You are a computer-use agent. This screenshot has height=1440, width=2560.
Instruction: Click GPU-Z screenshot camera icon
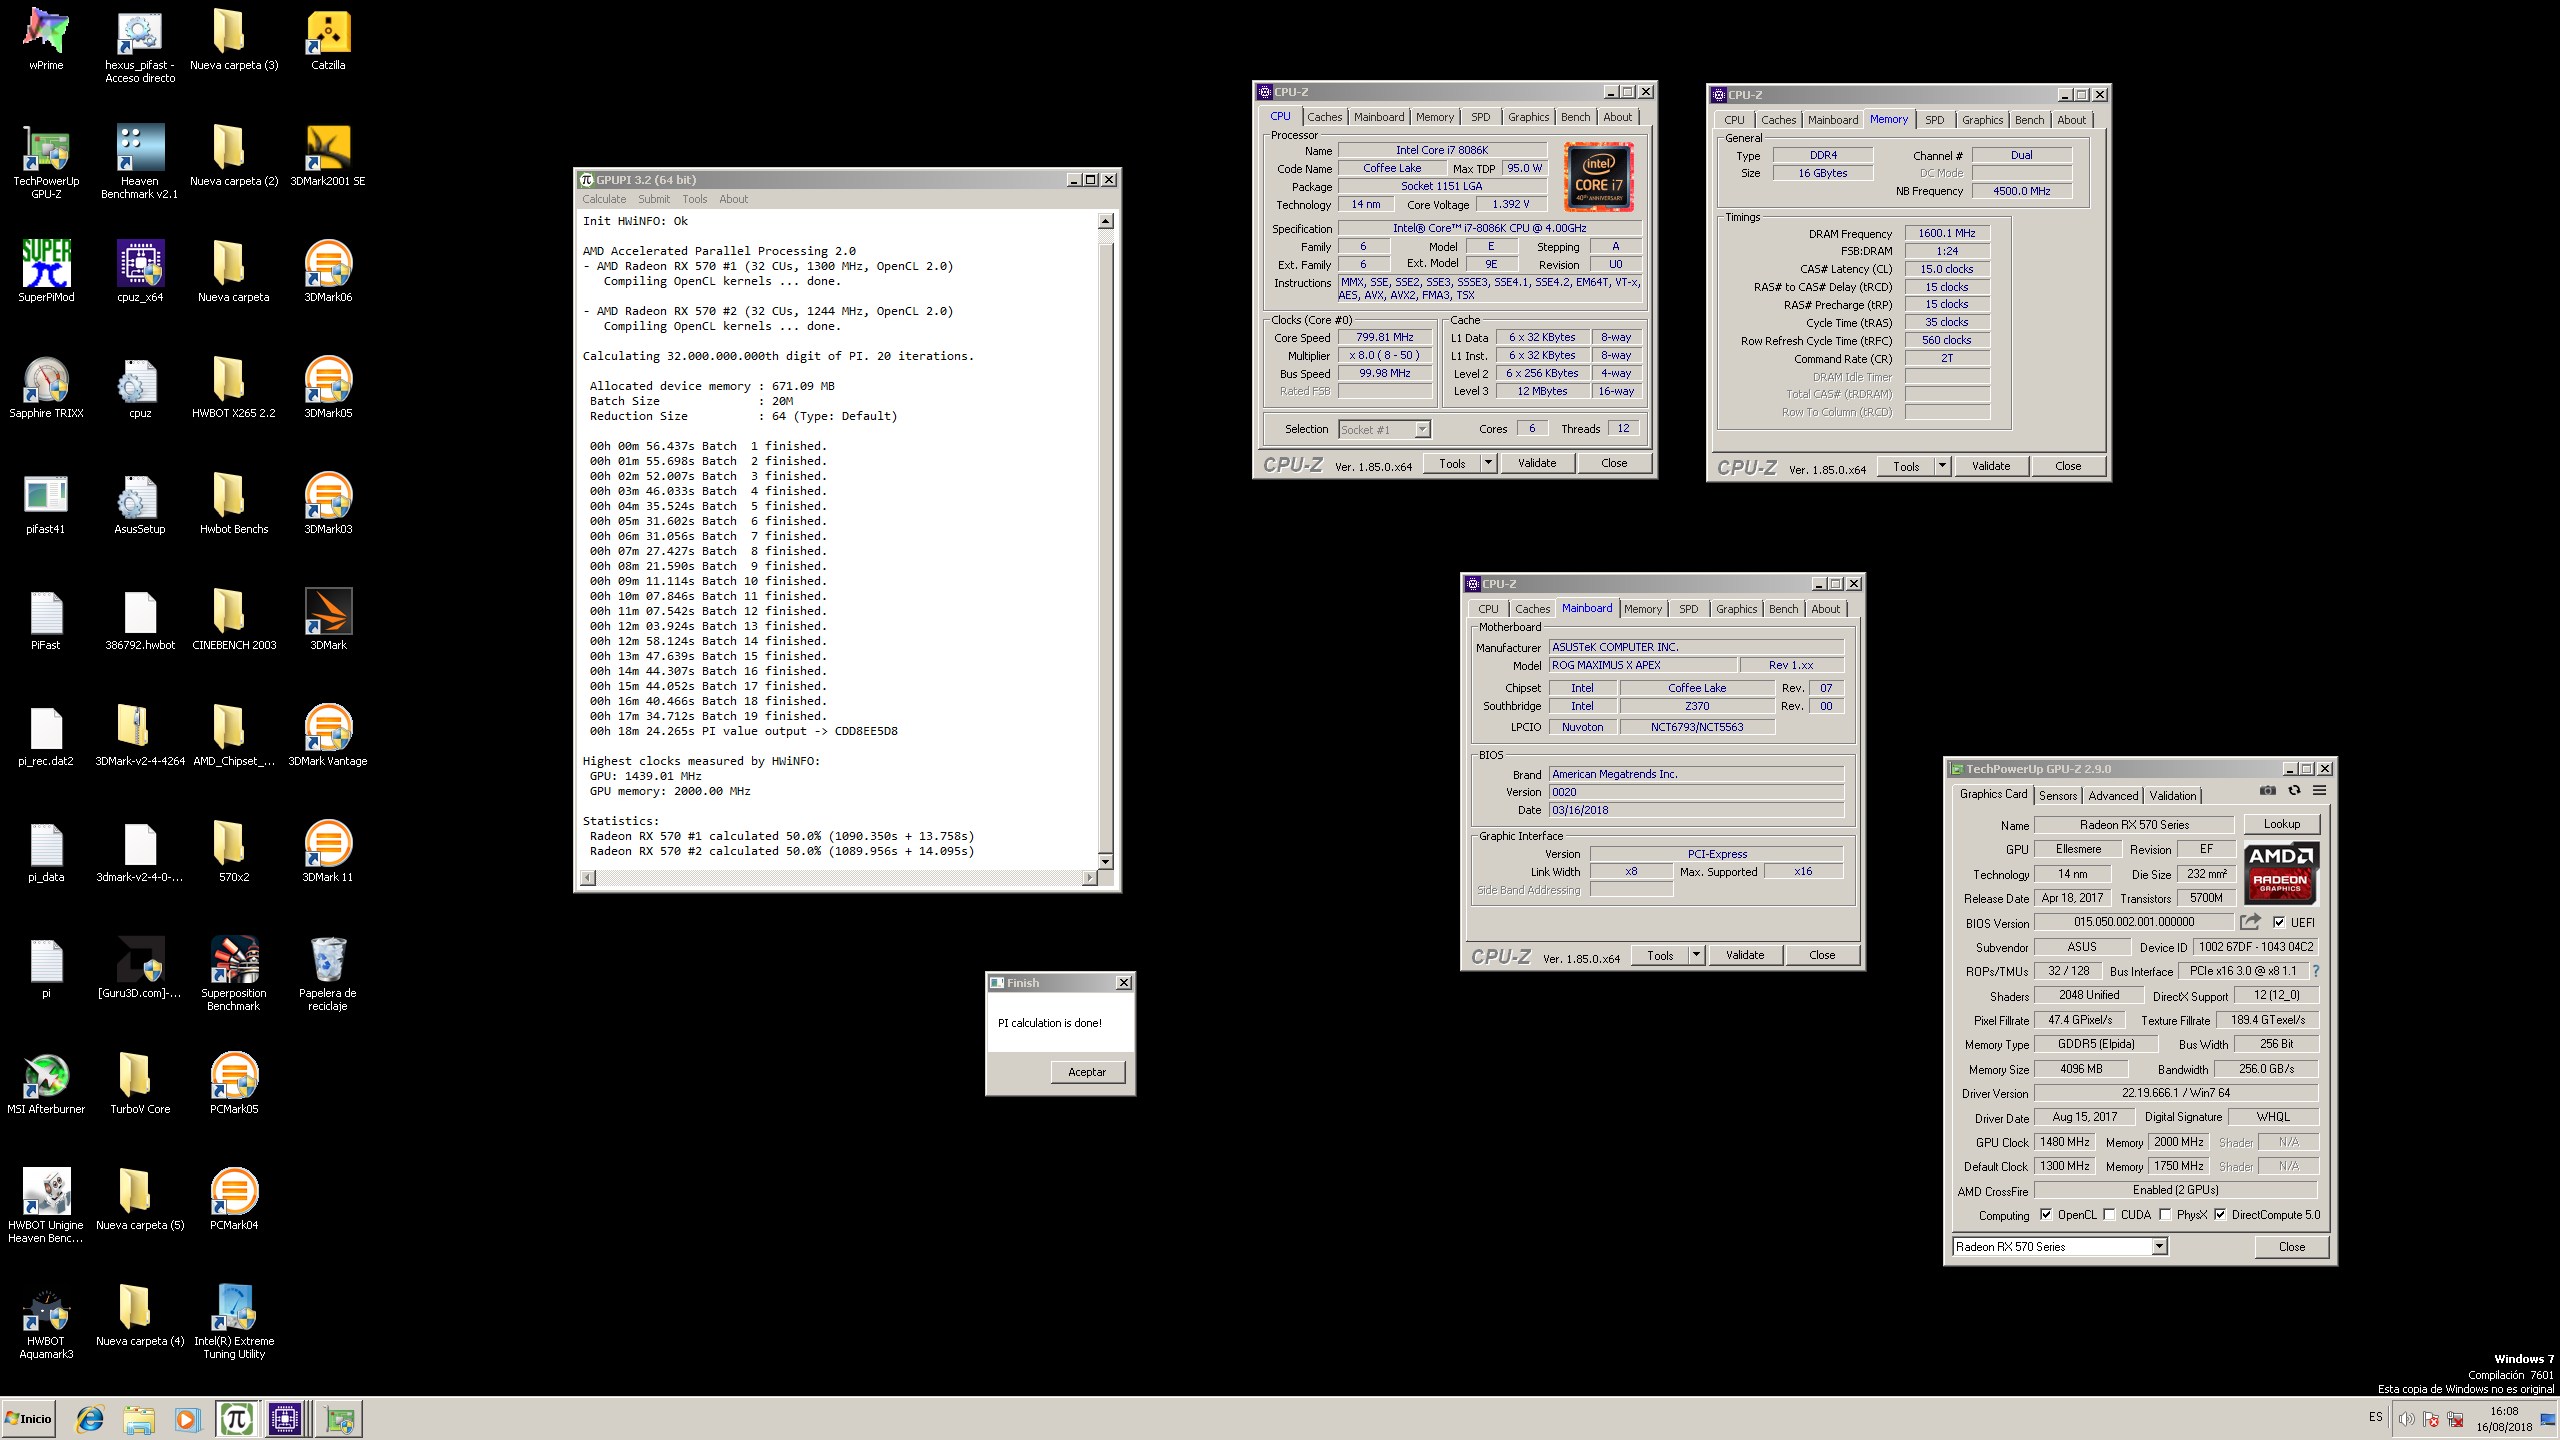[x=2267, y=790]
